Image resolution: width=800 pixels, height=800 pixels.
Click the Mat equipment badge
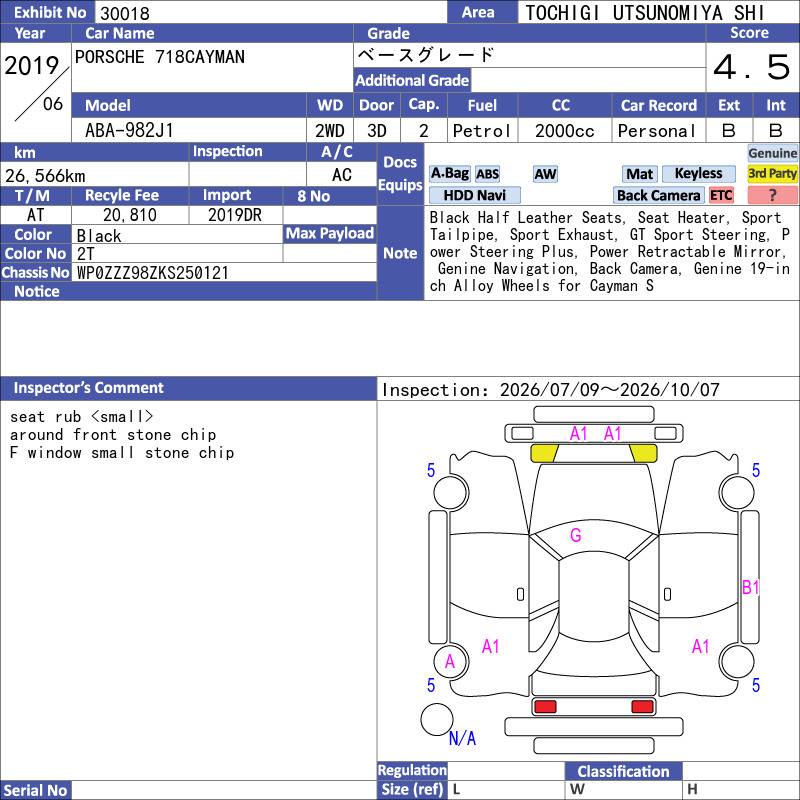[639, 174]
